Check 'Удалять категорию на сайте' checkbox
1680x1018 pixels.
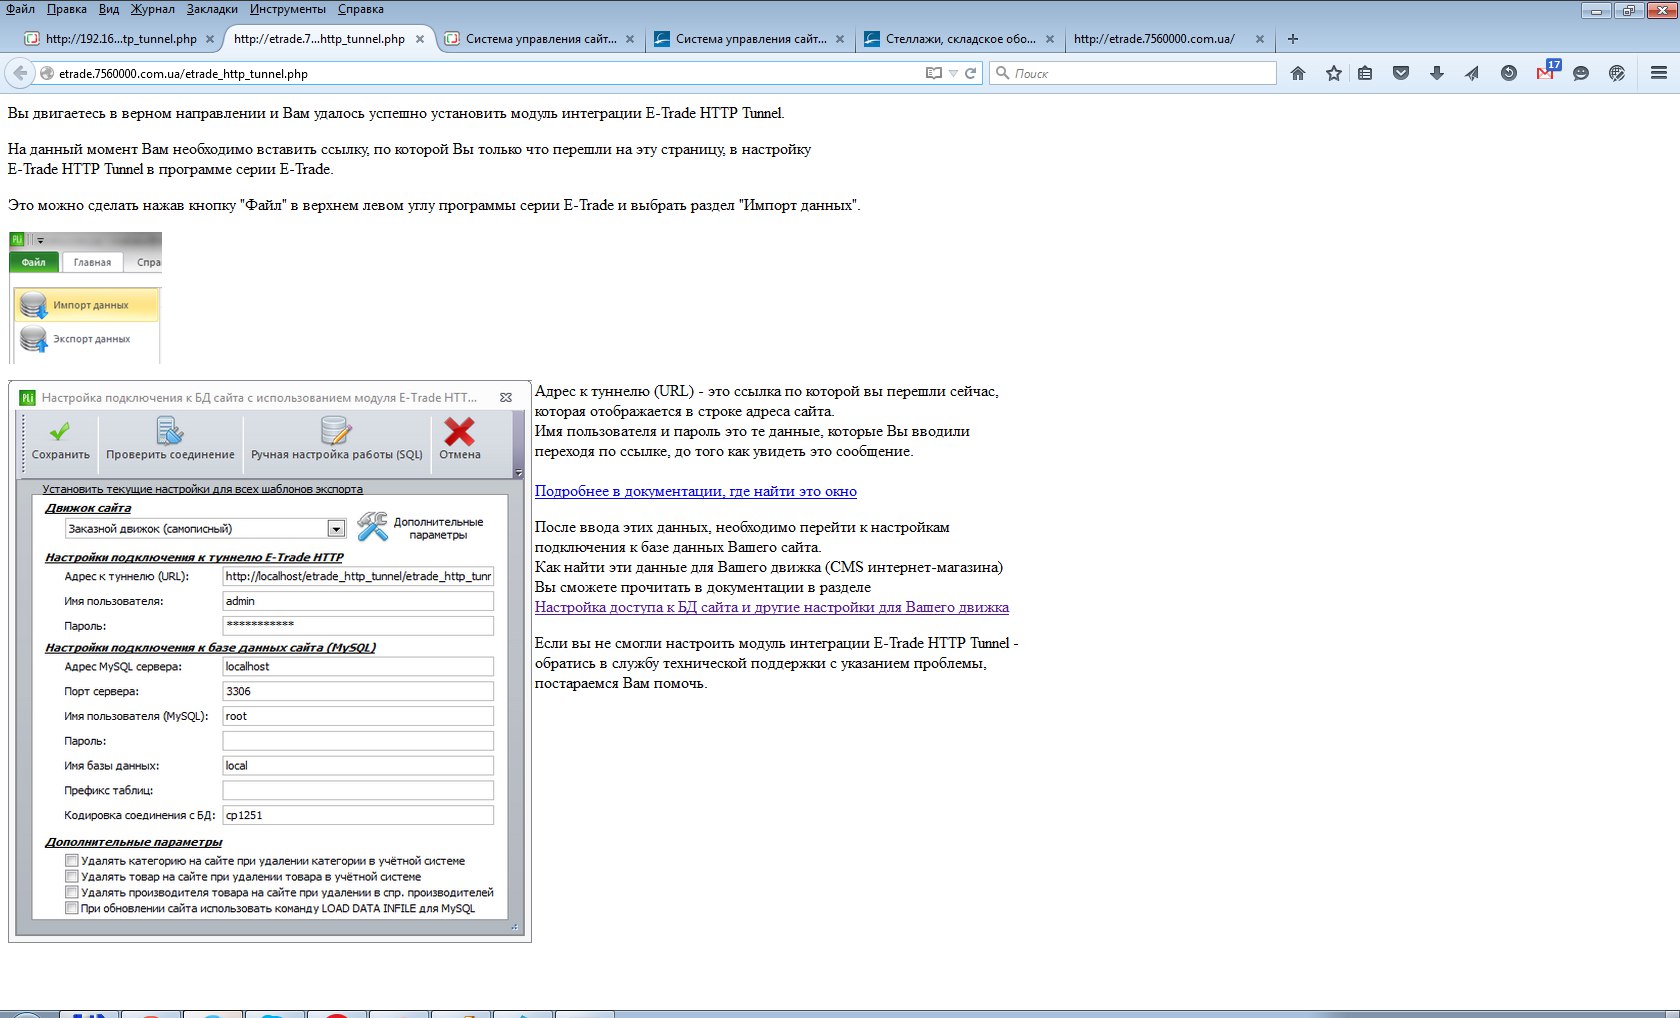coord(72,860)
